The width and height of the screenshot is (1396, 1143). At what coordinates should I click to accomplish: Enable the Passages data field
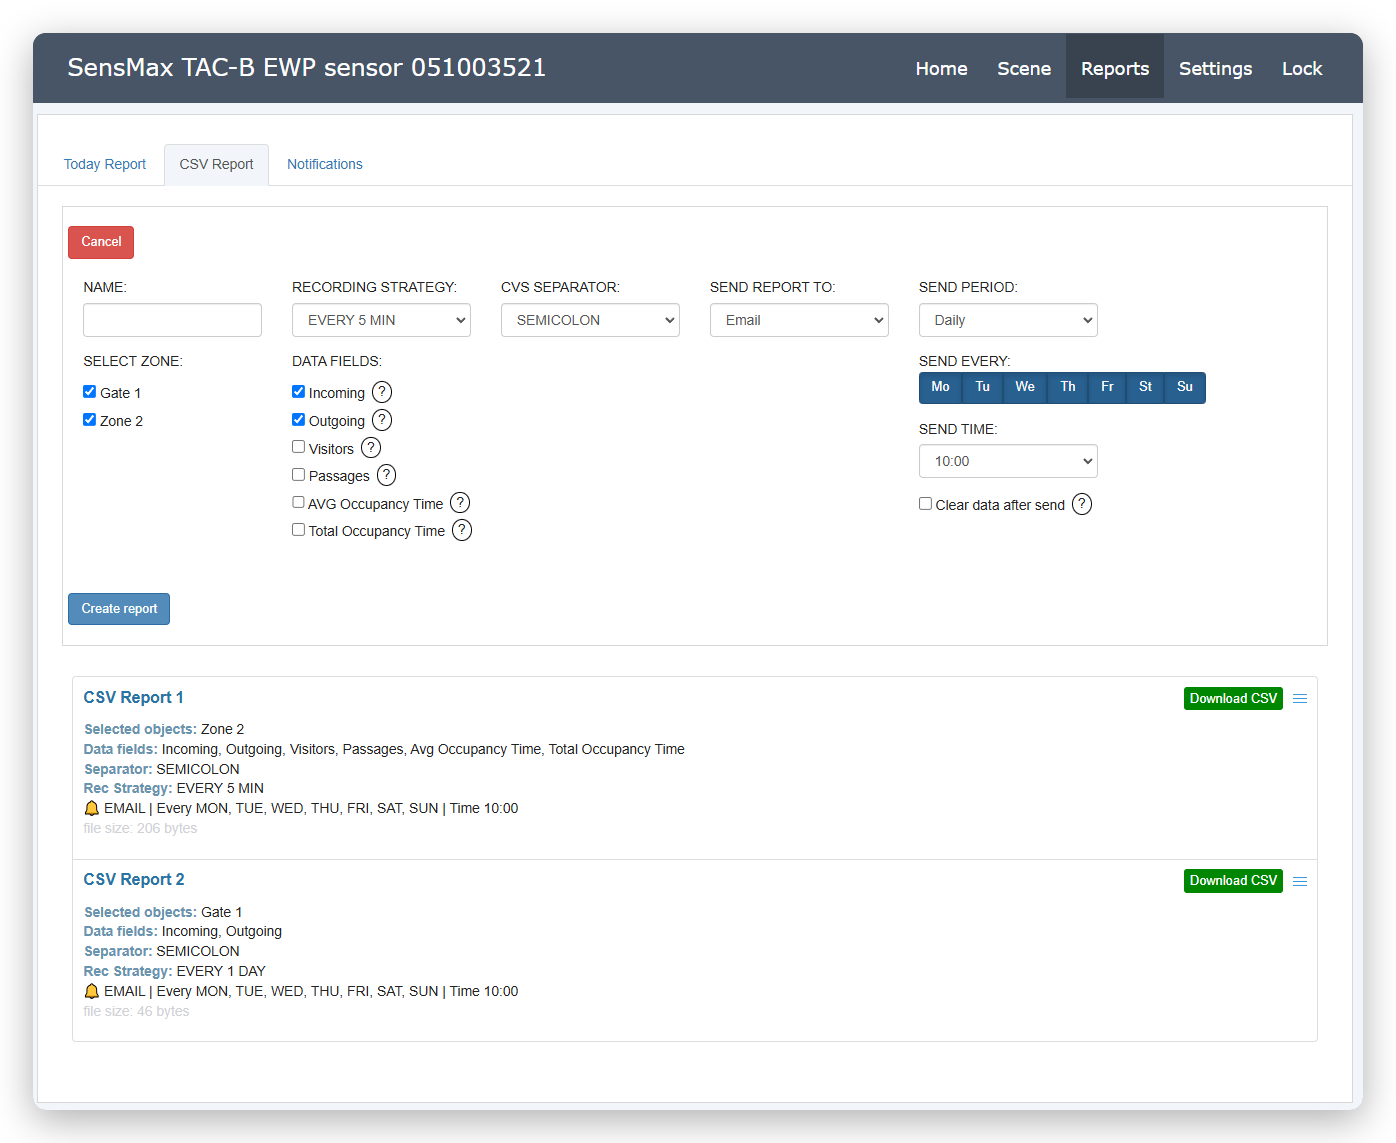tap(298, 475)
